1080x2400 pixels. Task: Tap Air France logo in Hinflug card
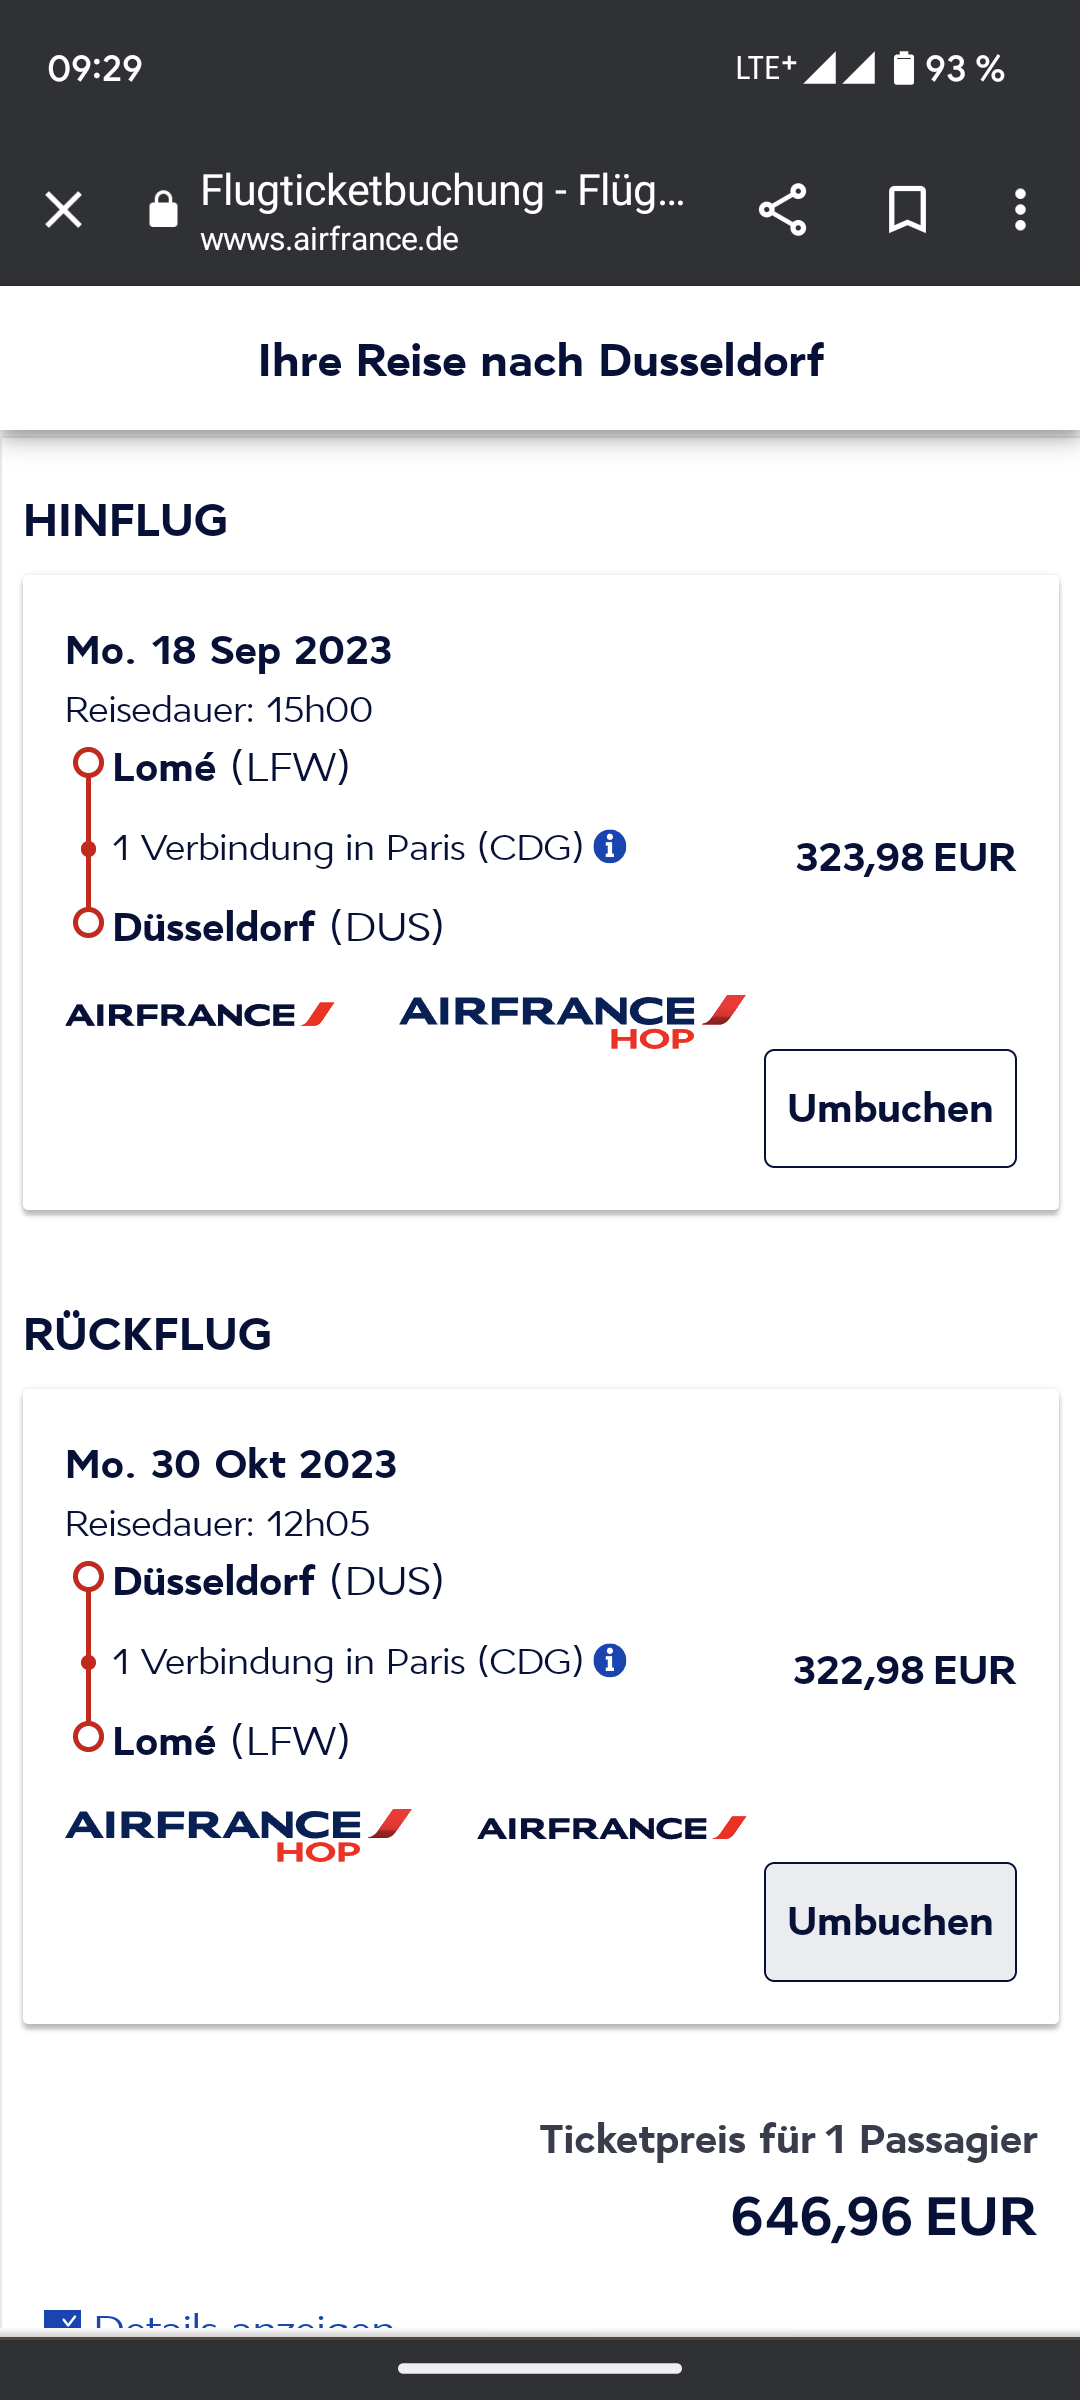coord(200,1015)
